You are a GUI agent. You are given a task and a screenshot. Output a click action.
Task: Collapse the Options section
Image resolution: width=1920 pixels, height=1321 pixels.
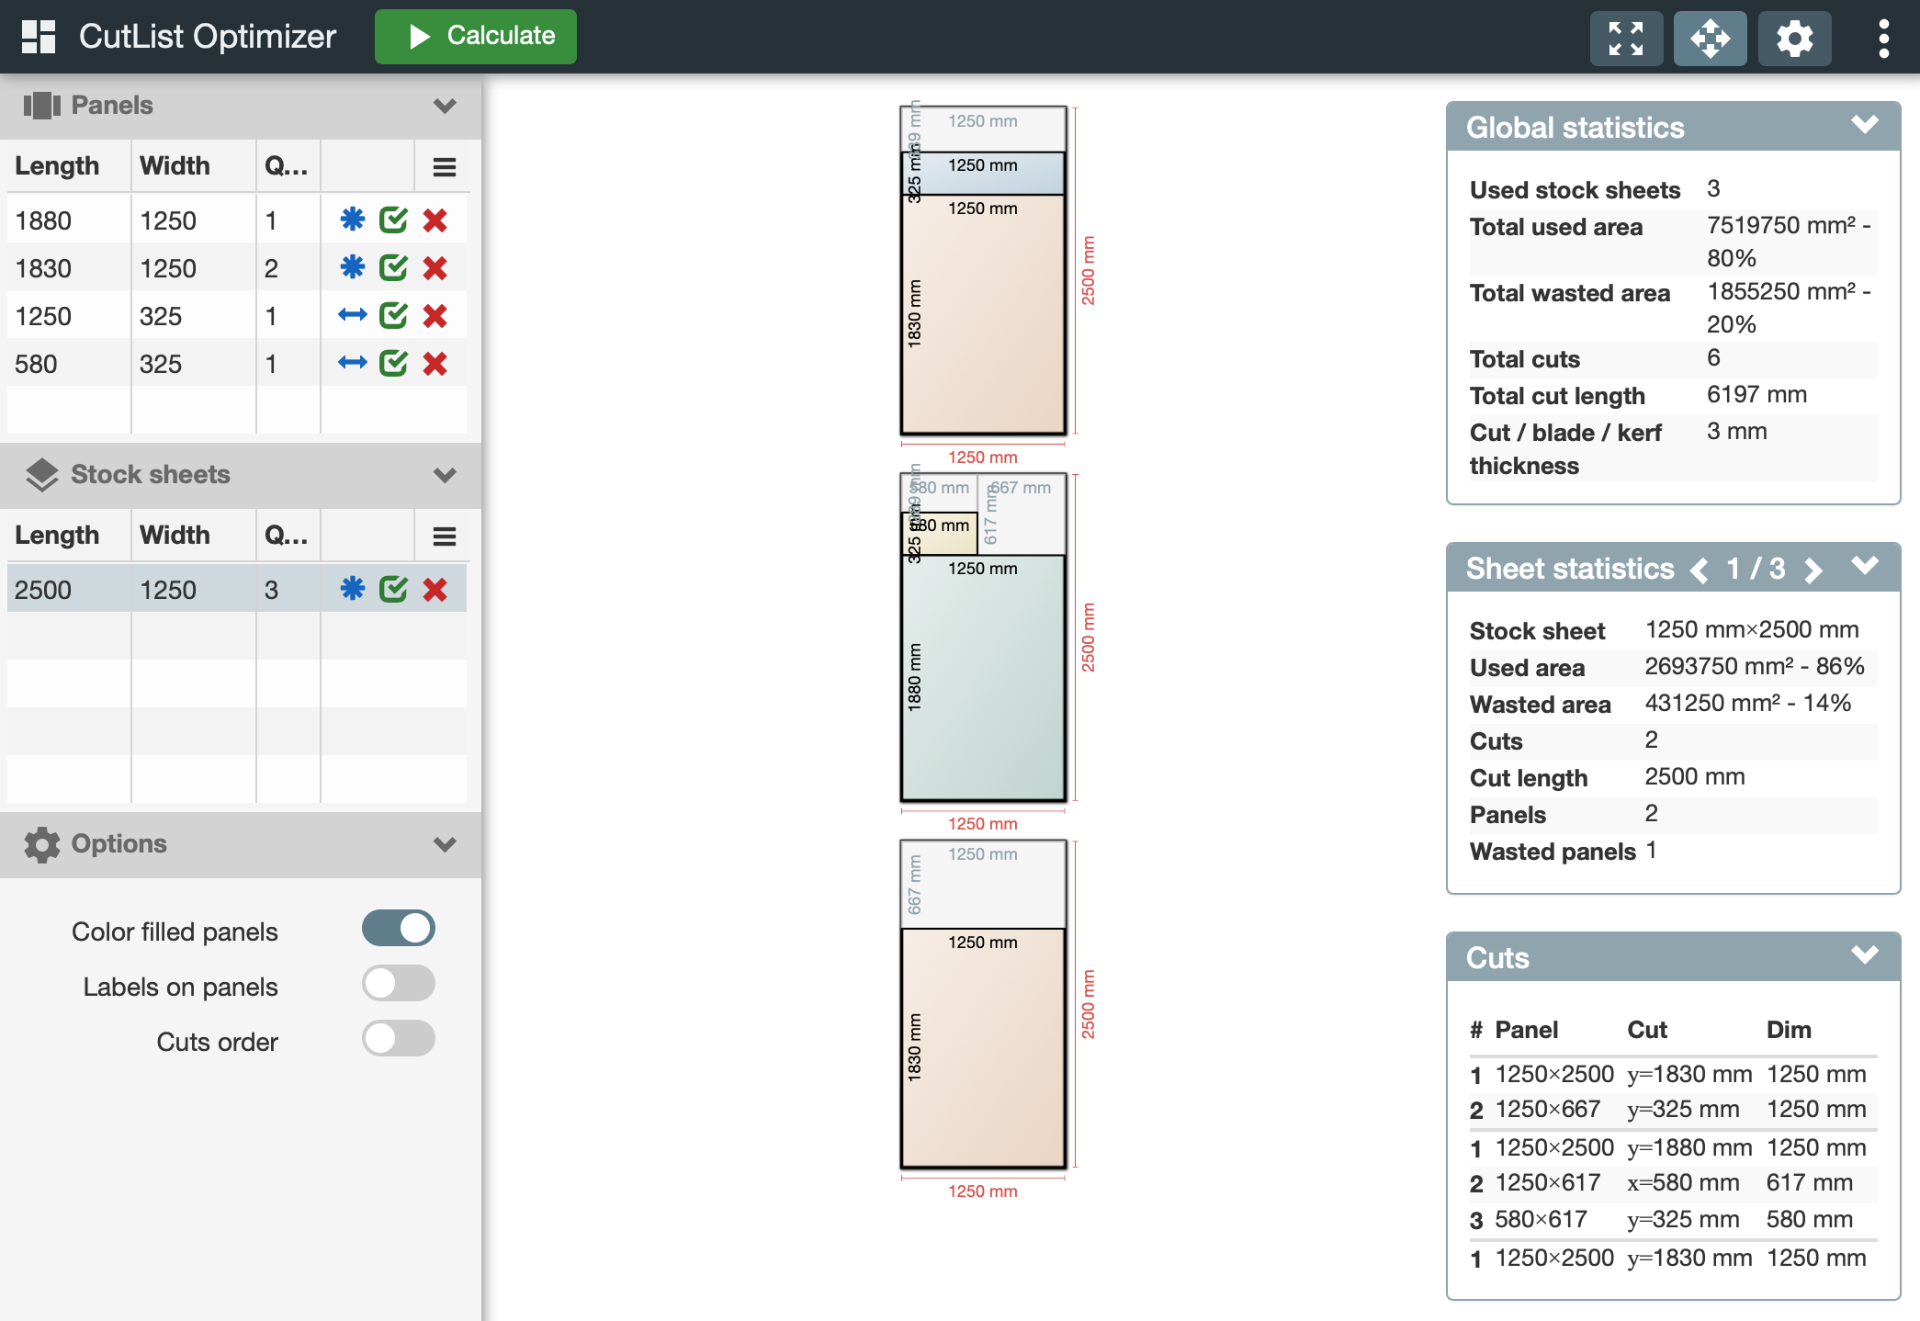coord(445,844)
